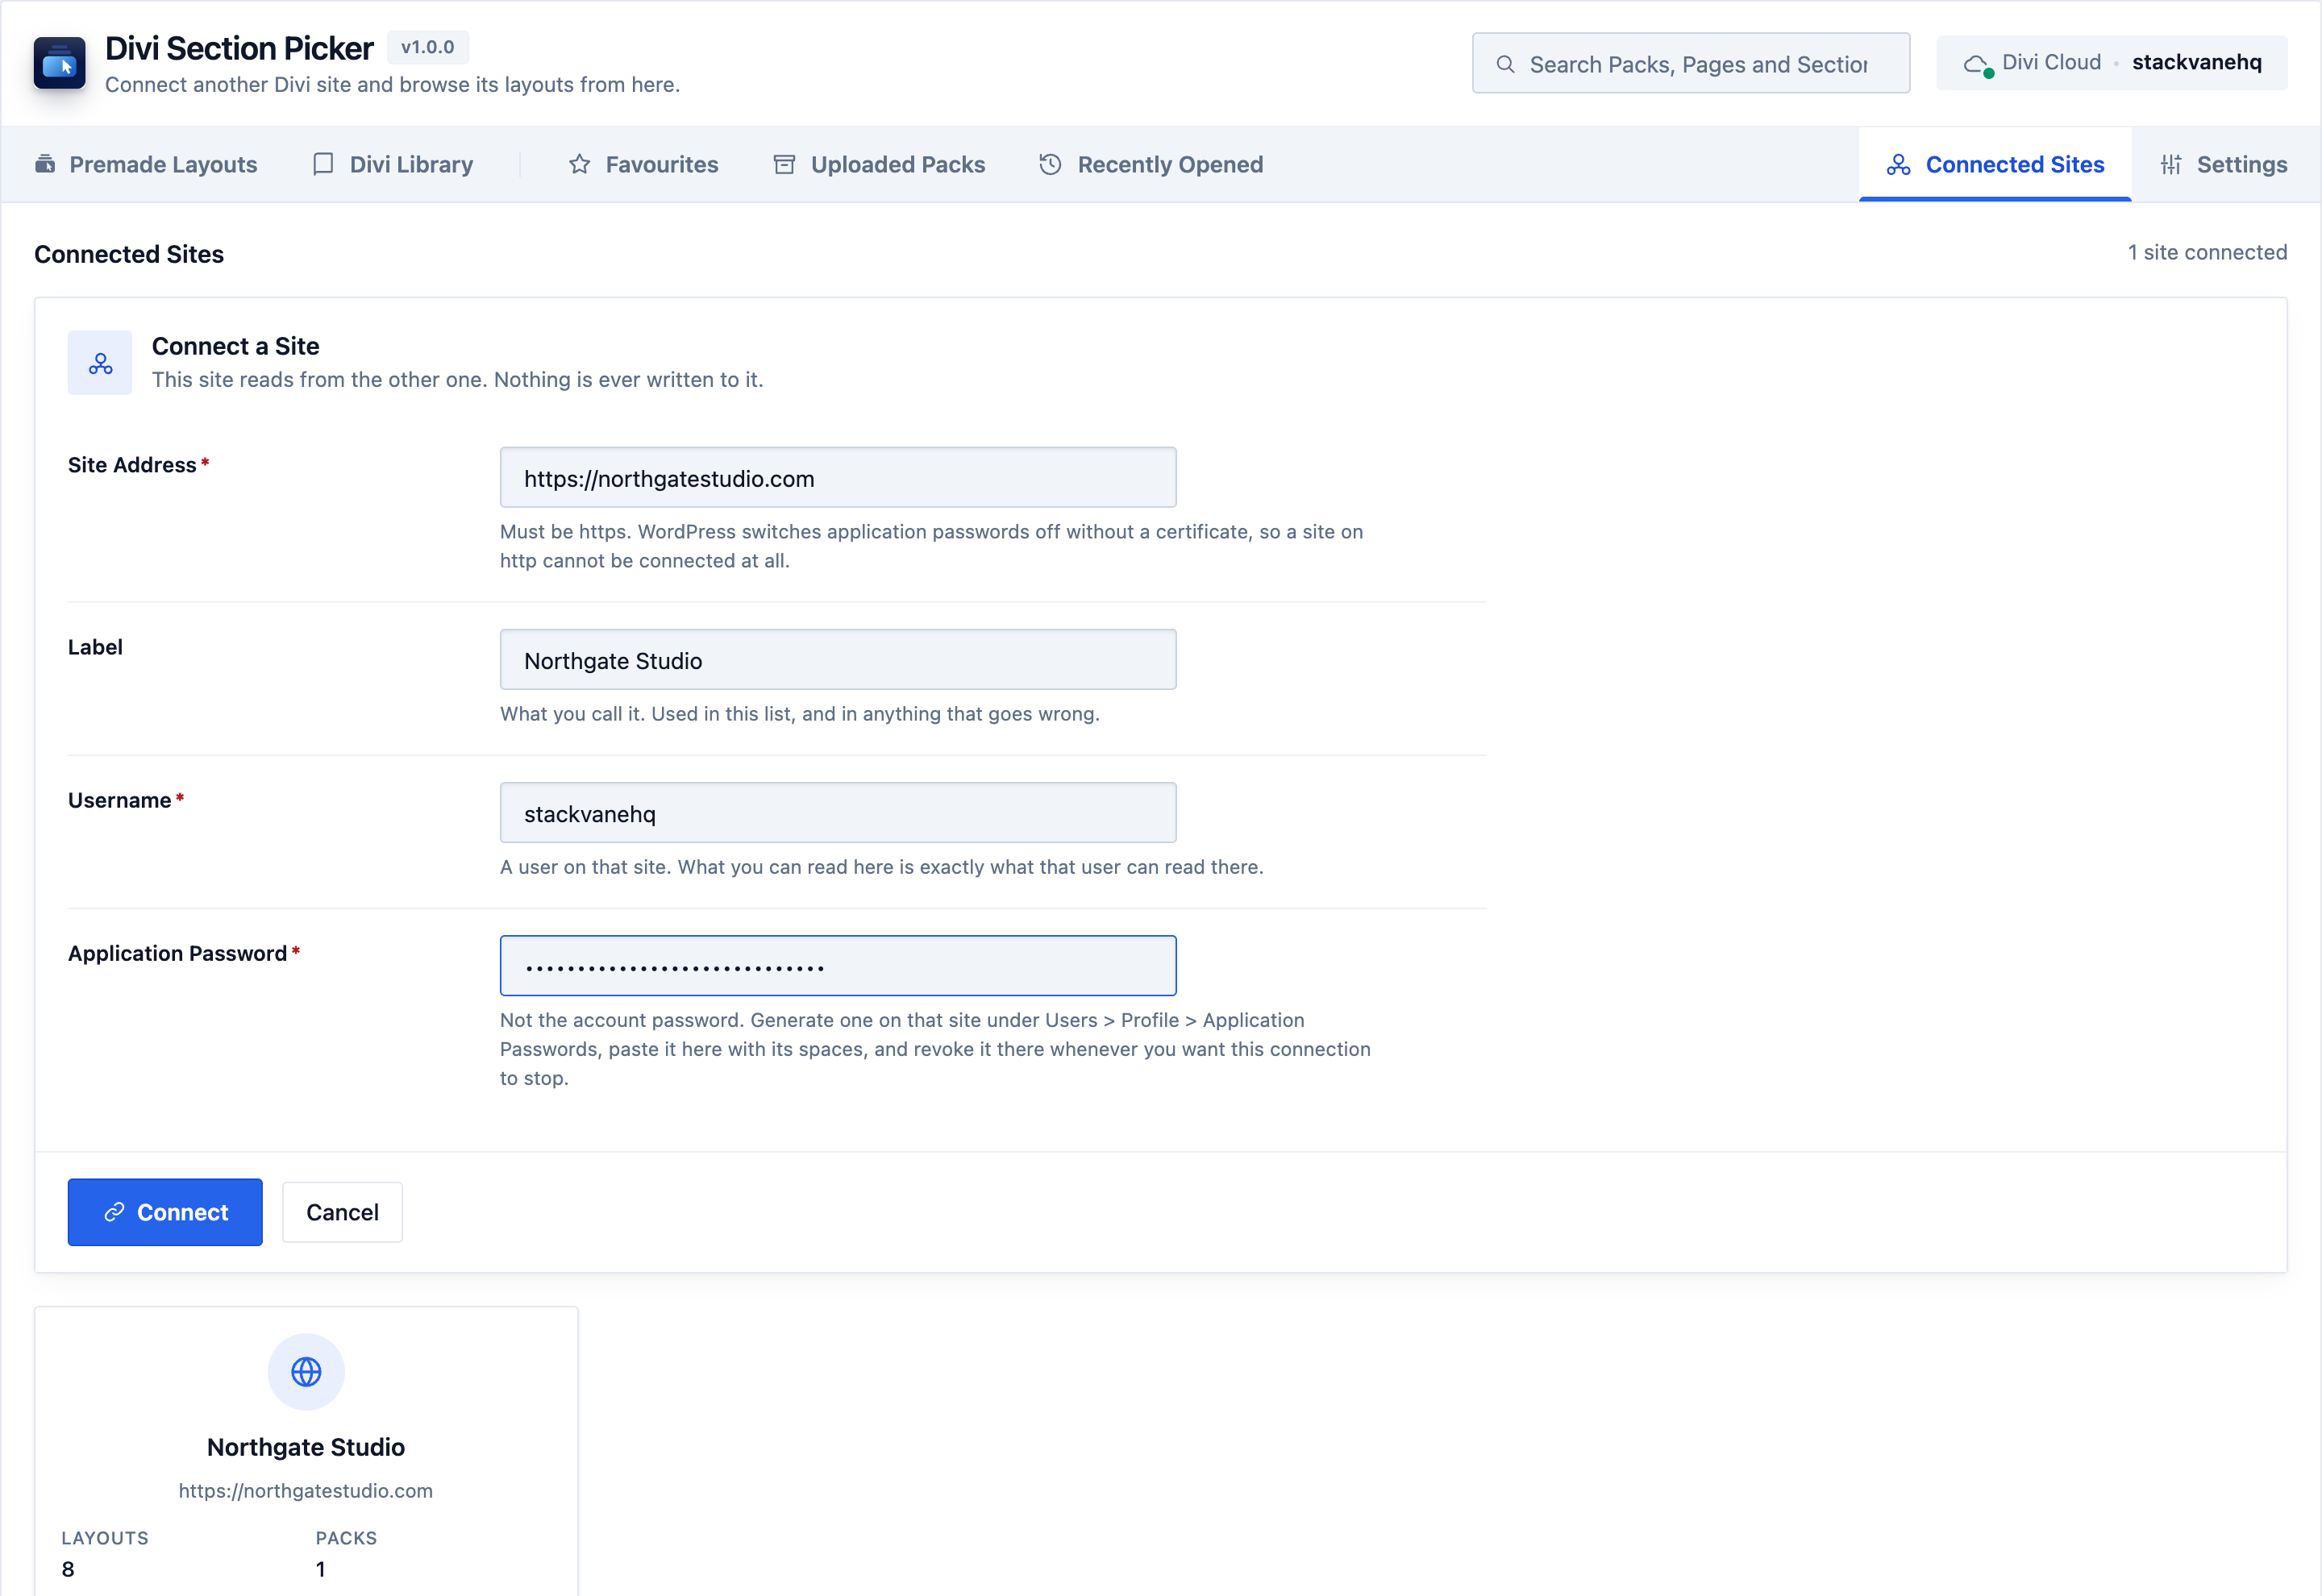This screenshot has width=2322, height=1596.
Task: Click the Divi Library bookmark icon
Action: pyautogui.click(x=323, y=164)
